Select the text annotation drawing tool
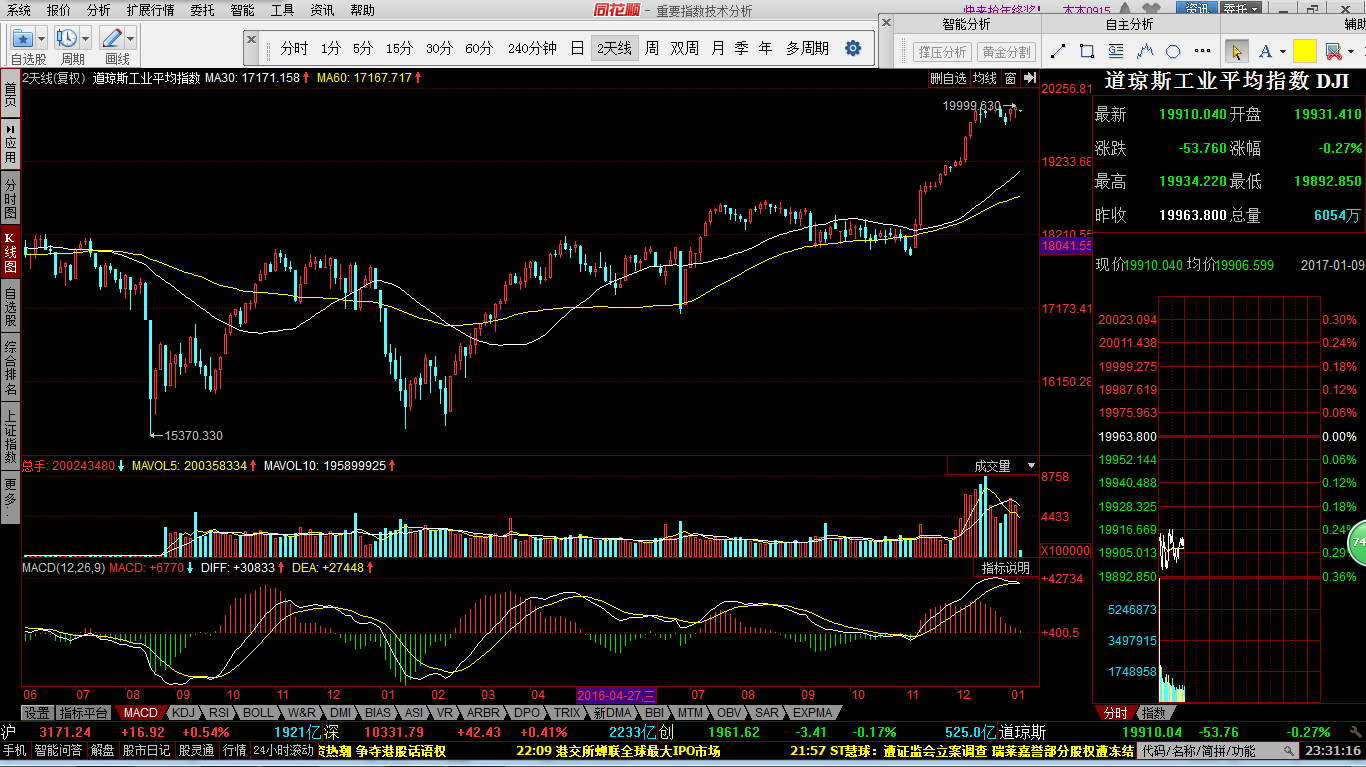Viewport: 1366px width, 767px height. 1117,51
